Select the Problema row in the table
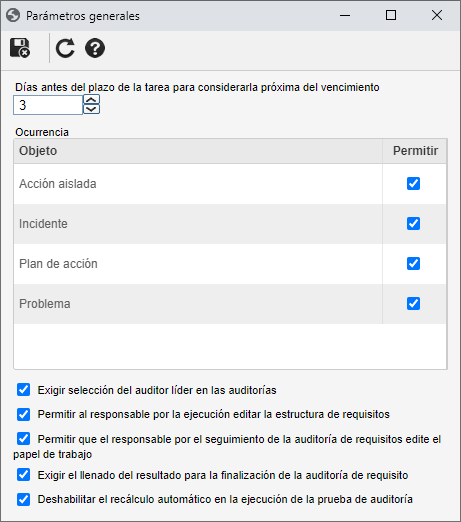This screenshot has width=461, height=522. click(x=230, y=304)
